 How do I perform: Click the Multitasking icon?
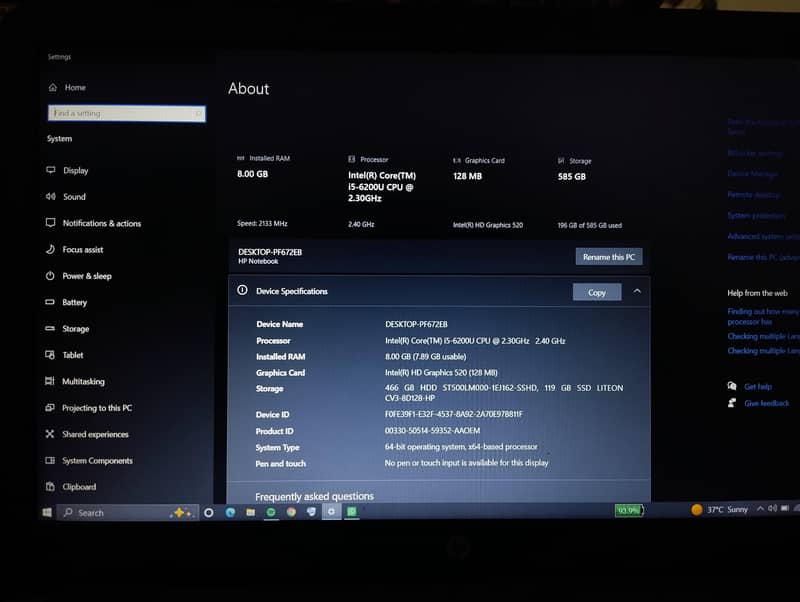point(49,381)
